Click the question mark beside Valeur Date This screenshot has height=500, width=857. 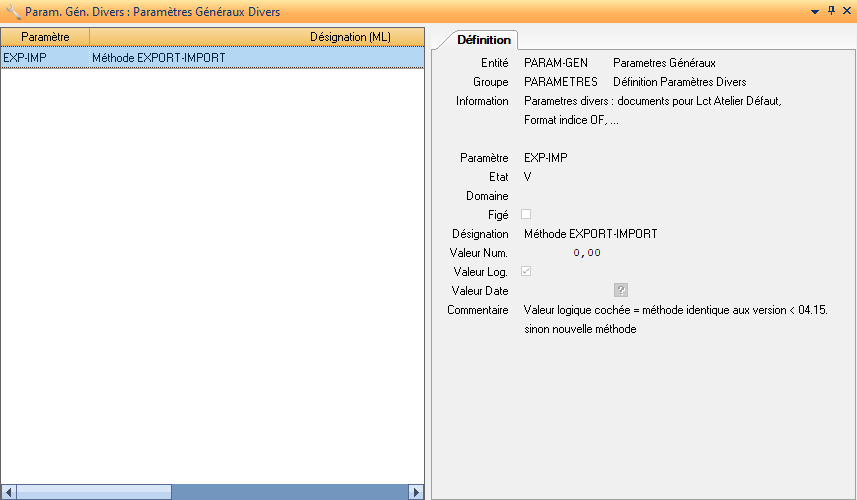pyautogui.click(x=621, y=291)
